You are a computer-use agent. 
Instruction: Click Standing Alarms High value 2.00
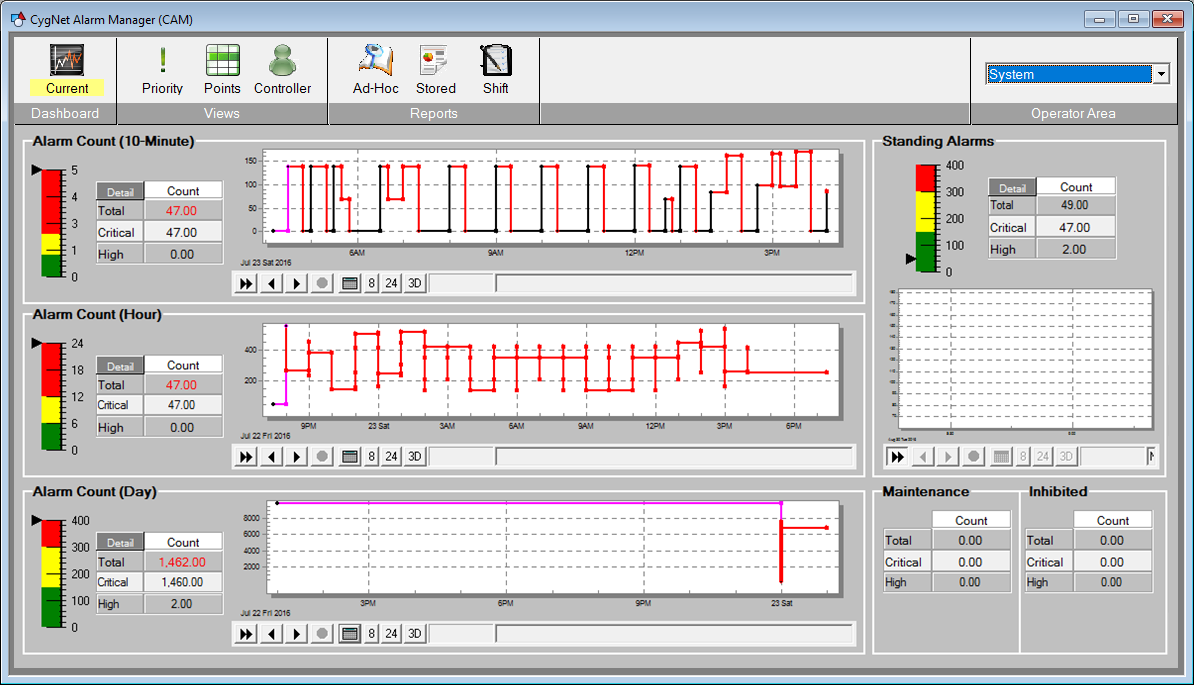coord(1074,249)
